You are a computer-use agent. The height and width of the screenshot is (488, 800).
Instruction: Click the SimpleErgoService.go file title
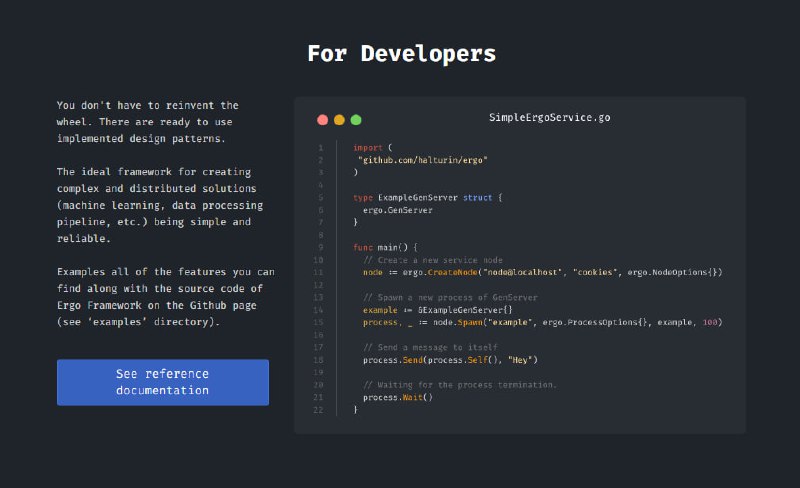pyautogui.click(x=549, y=118)
